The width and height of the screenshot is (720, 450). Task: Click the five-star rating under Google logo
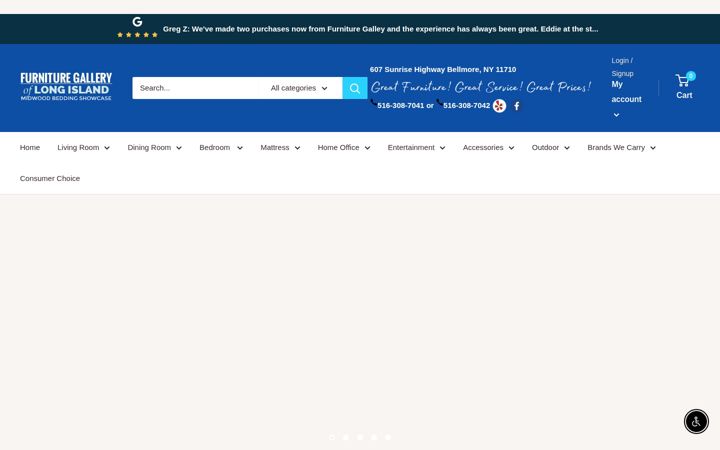coord(137,35)
